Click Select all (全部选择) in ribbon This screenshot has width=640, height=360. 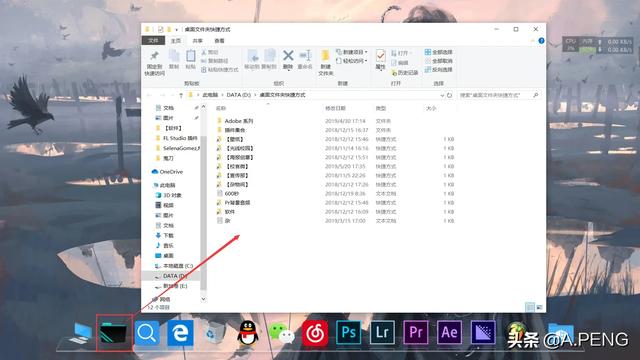439,52
